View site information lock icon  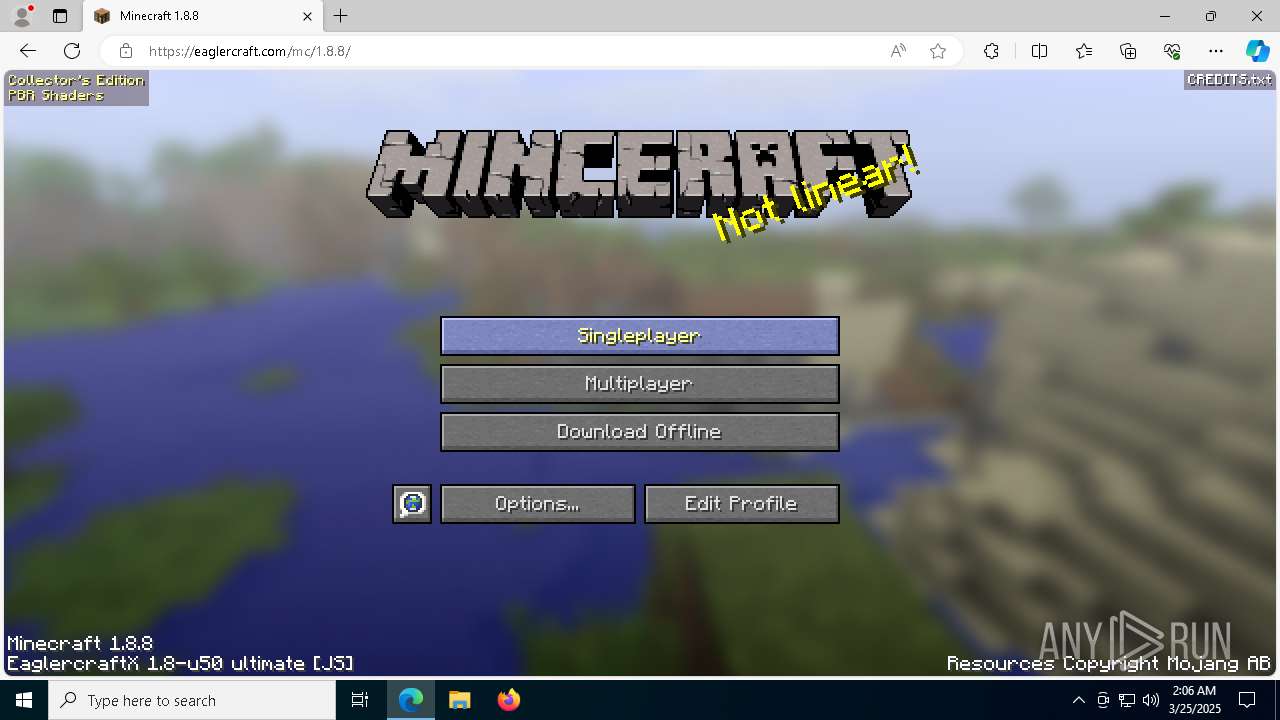pos(125,51)
